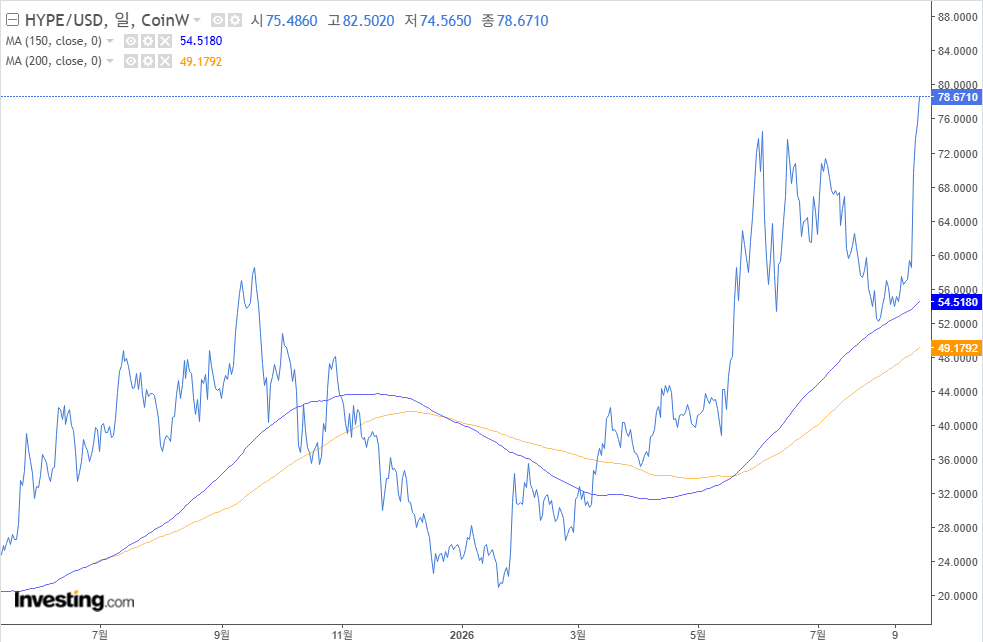Click the MA 150 value 54.5180 in legend

pos(201,41)
